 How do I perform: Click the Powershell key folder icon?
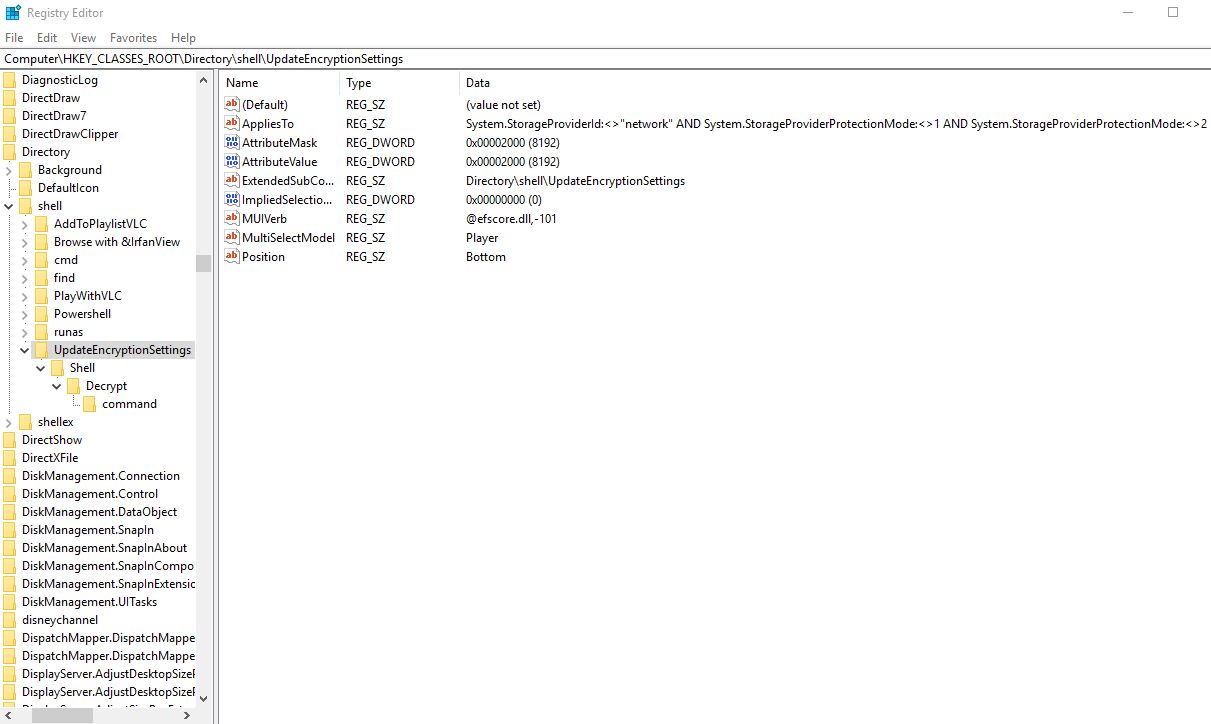coord(41,314)
